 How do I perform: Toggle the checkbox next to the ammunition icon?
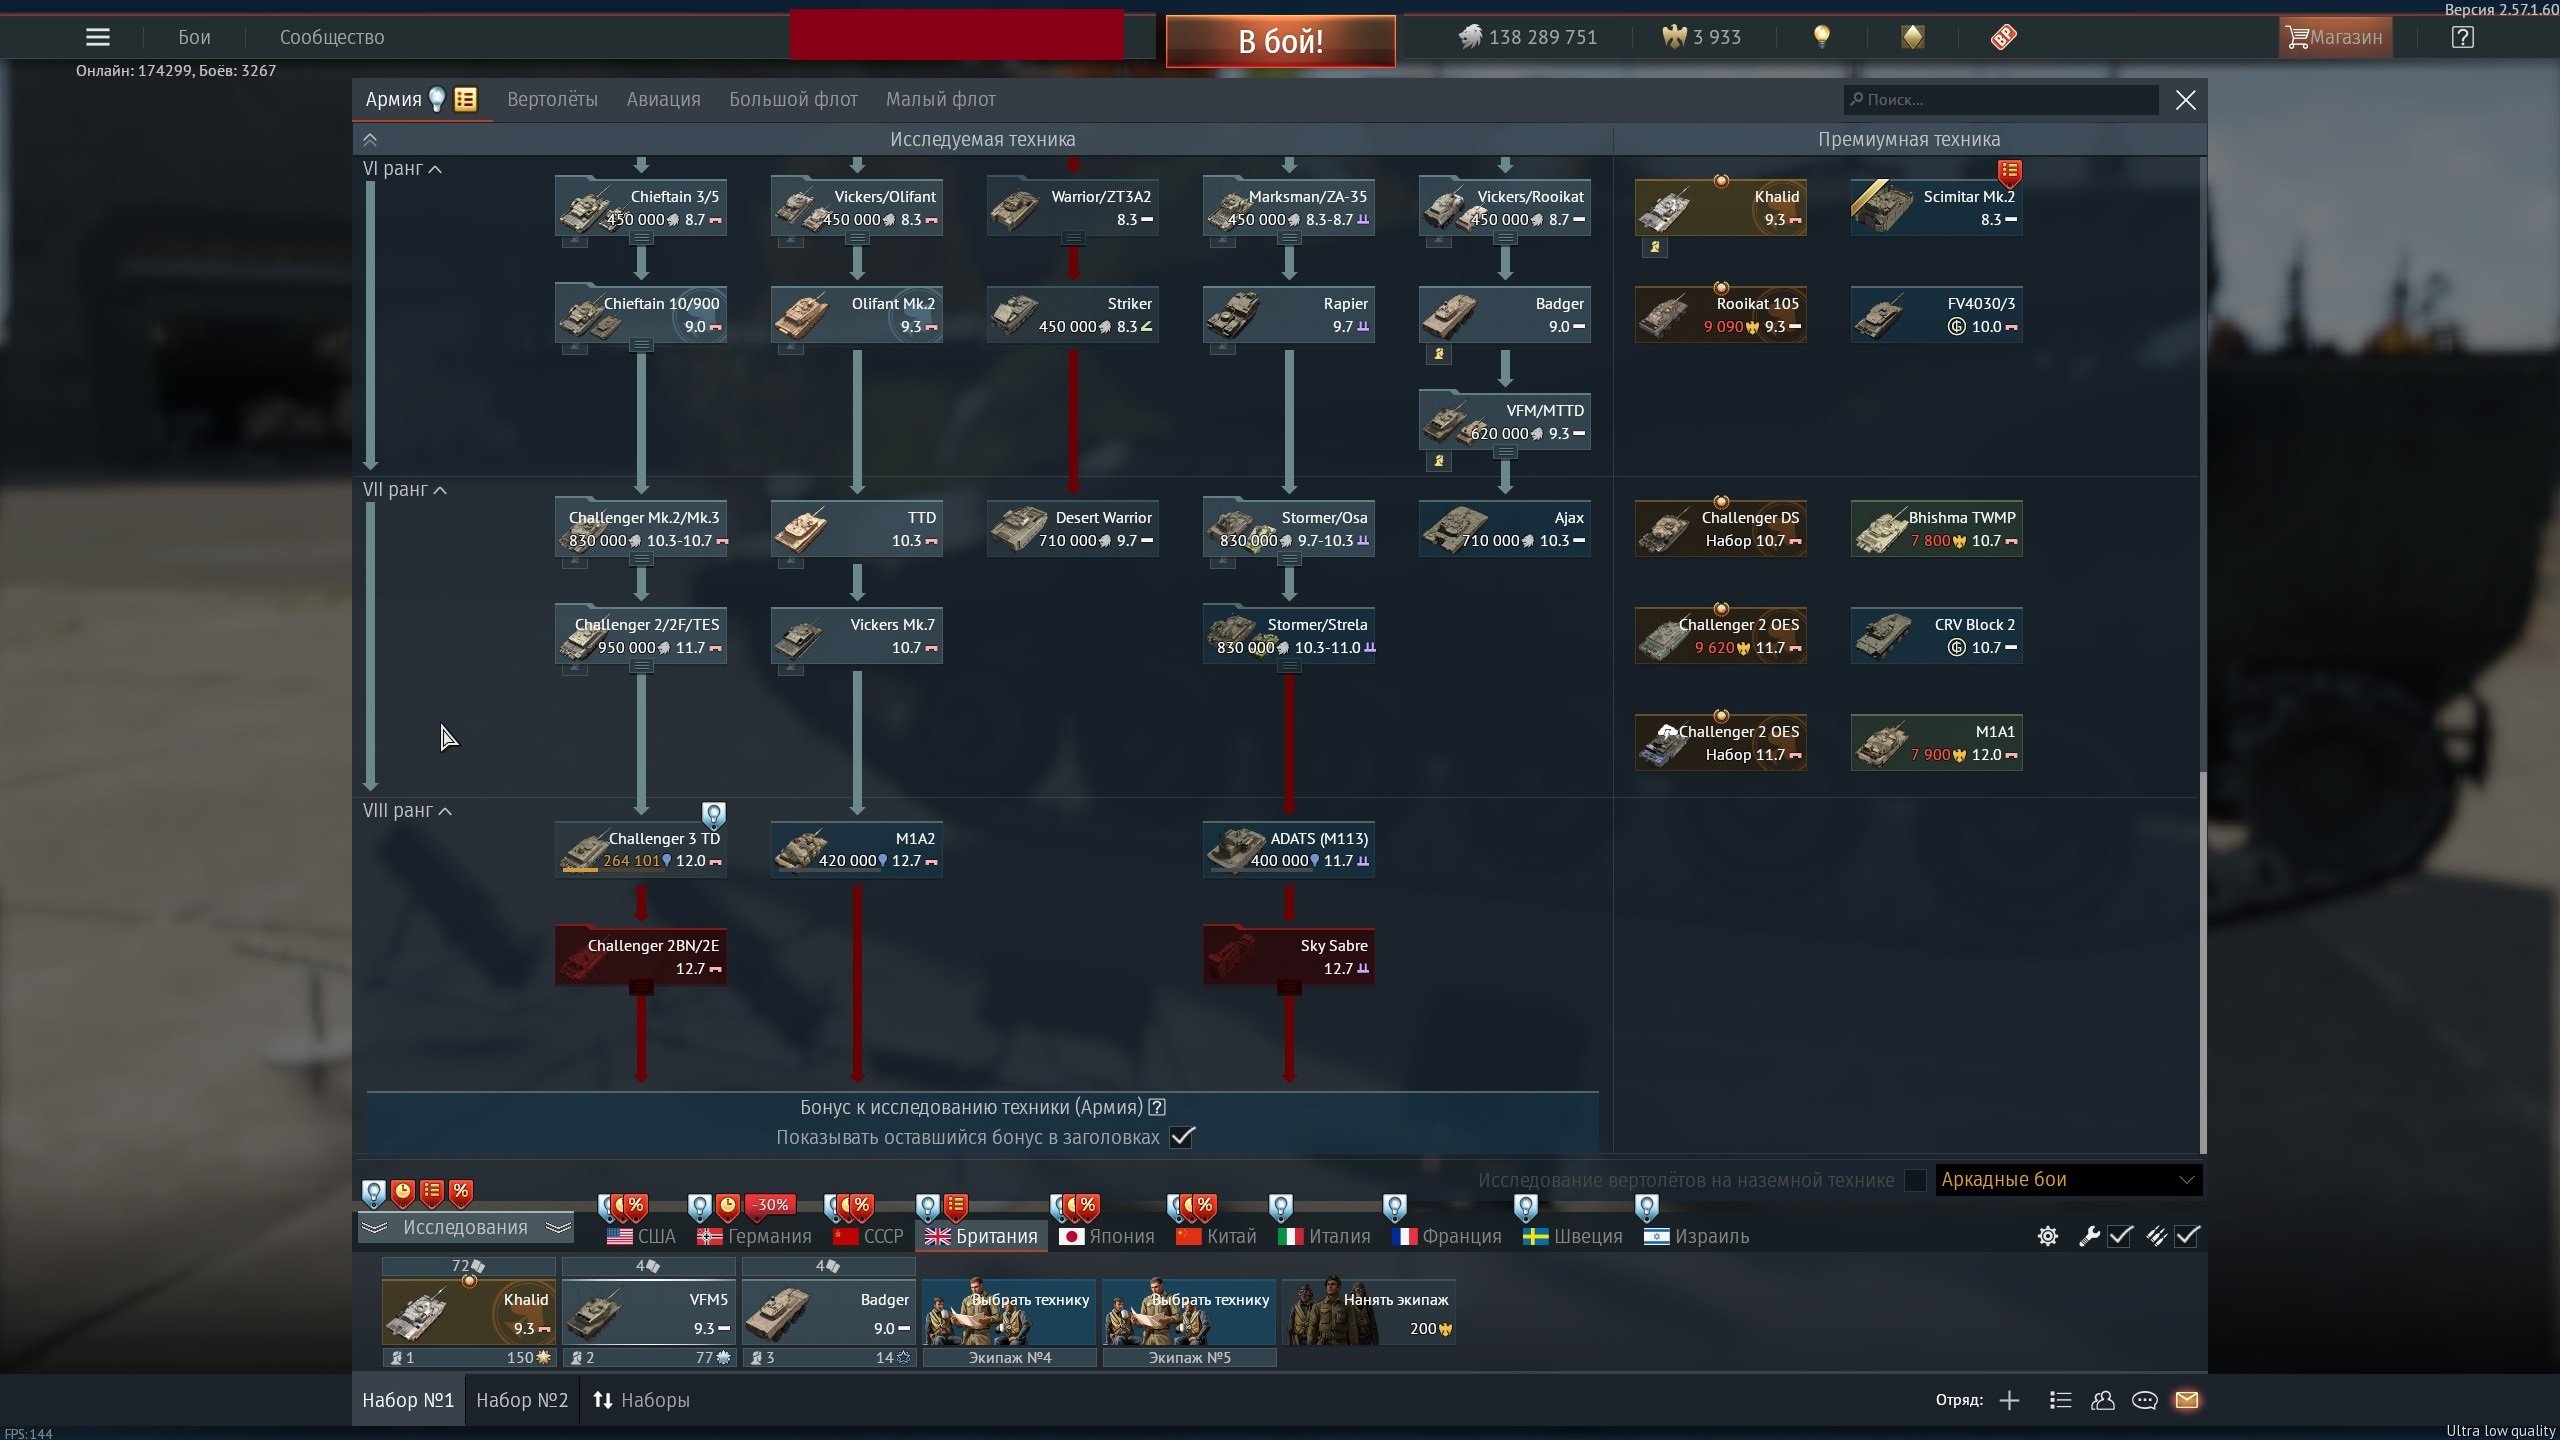coord(2187,1236)
